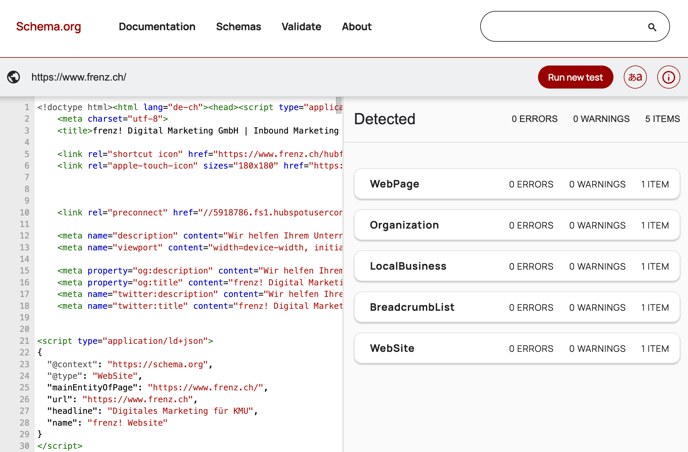Click code line 21 script tag
Image resolution: width=688 pixels, height=452 pixels.
[x=125, y=341]
